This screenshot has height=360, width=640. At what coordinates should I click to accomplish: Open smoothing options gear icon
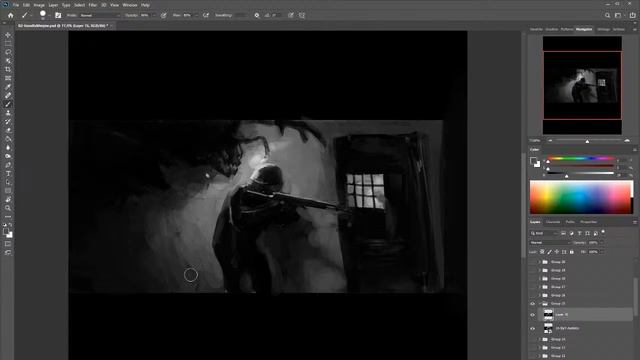(257, 16)
